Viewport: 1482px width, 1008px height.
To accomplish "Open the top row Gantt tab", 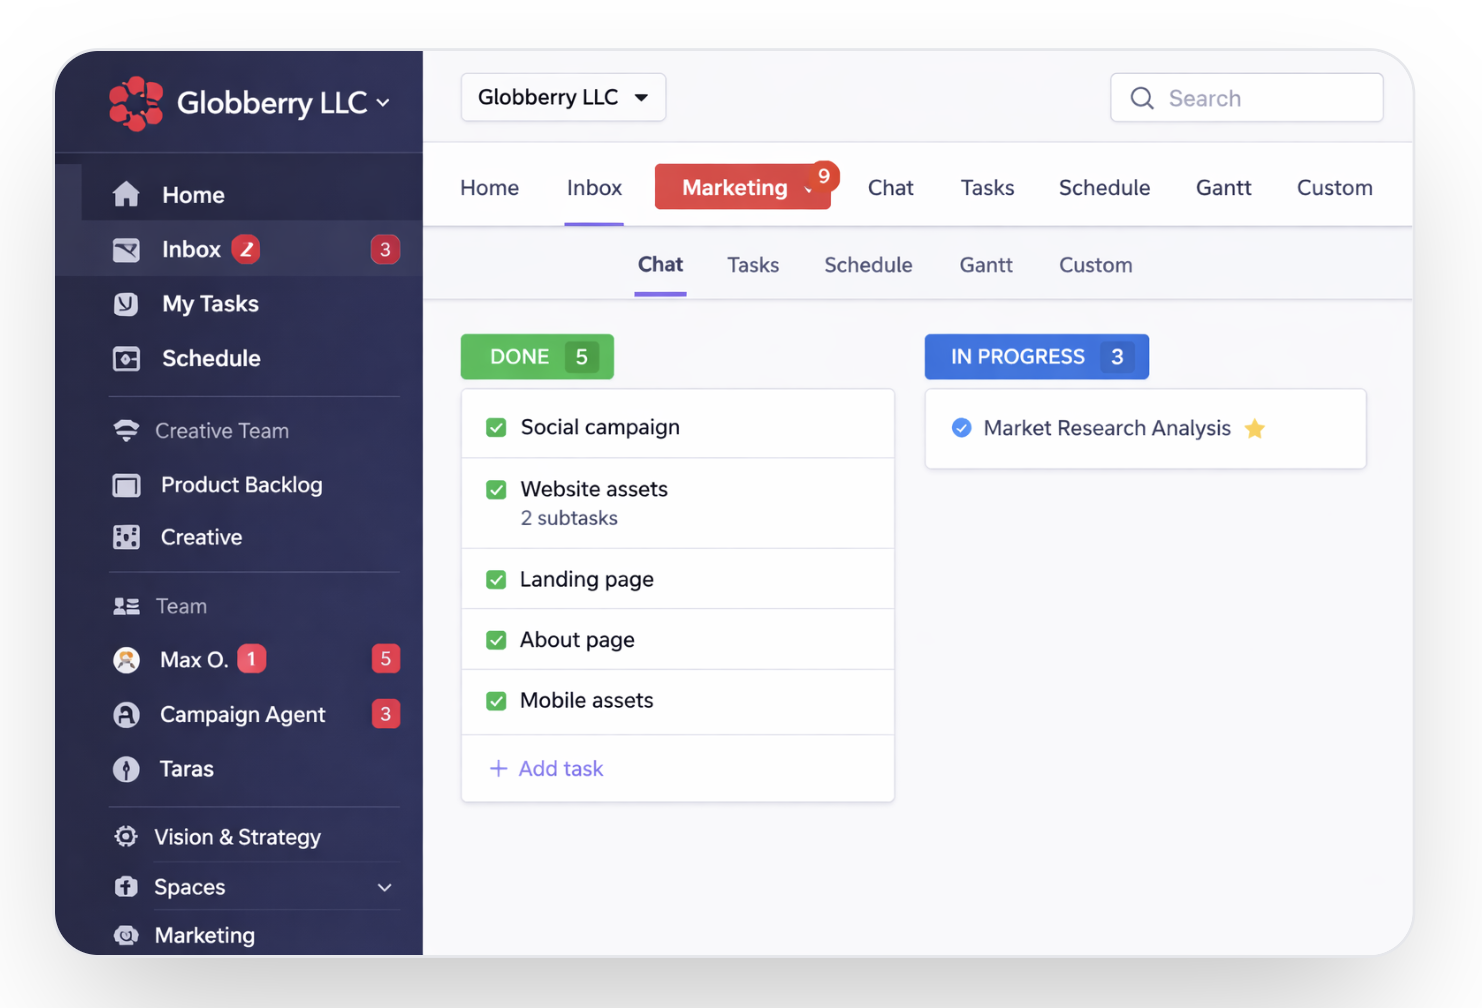I will click(1223, 188).
